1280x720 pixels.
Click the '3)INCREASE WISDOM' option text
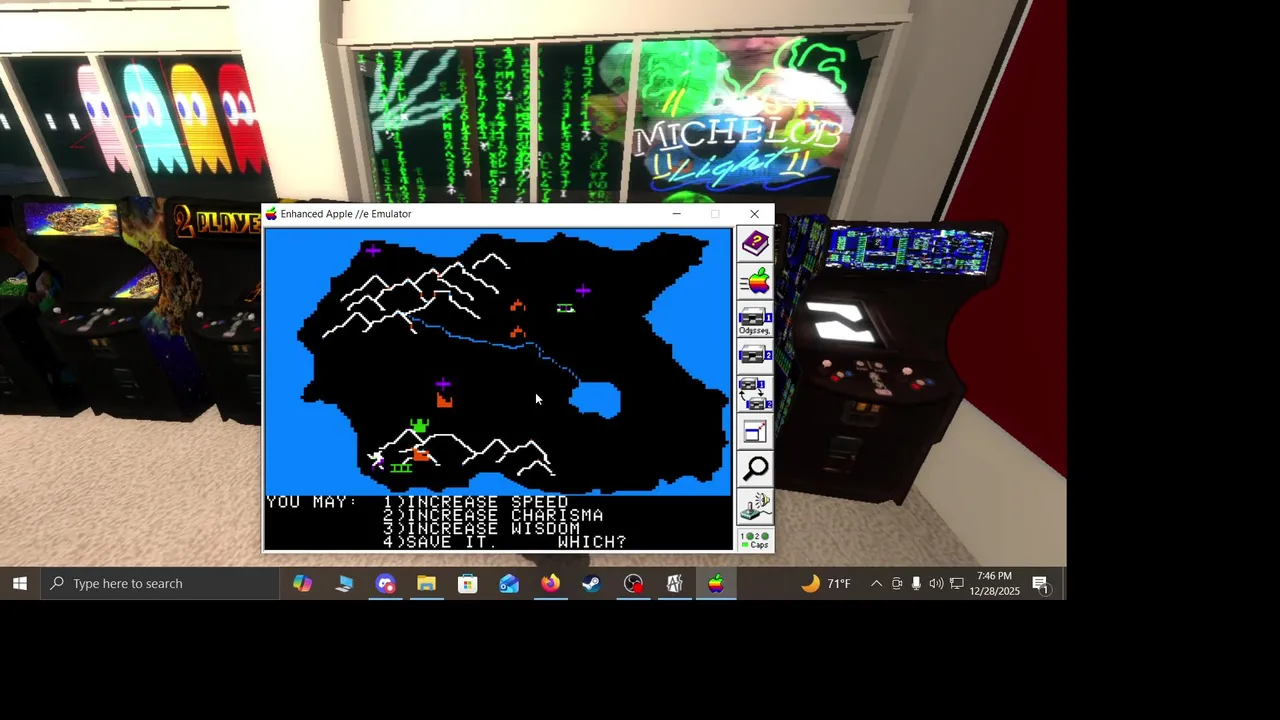482,528
